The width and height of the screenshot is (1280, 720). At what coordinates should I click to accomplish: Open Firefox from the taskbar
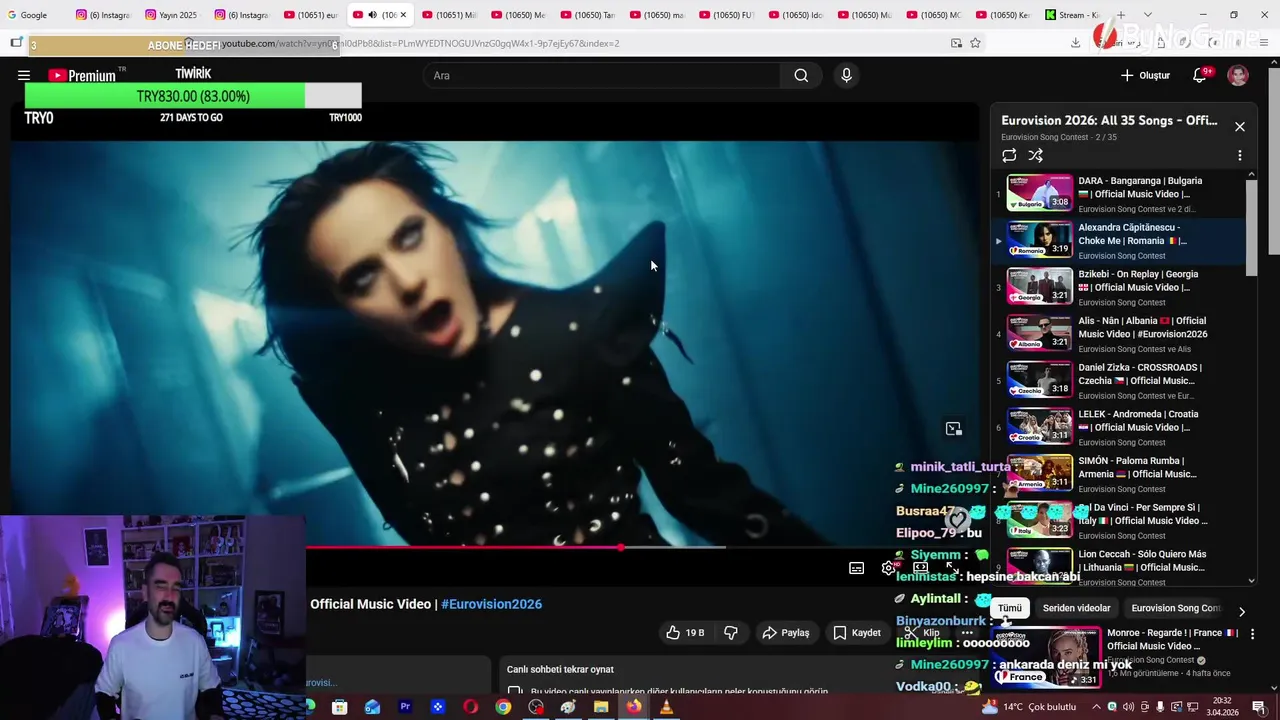click(634, 707)
